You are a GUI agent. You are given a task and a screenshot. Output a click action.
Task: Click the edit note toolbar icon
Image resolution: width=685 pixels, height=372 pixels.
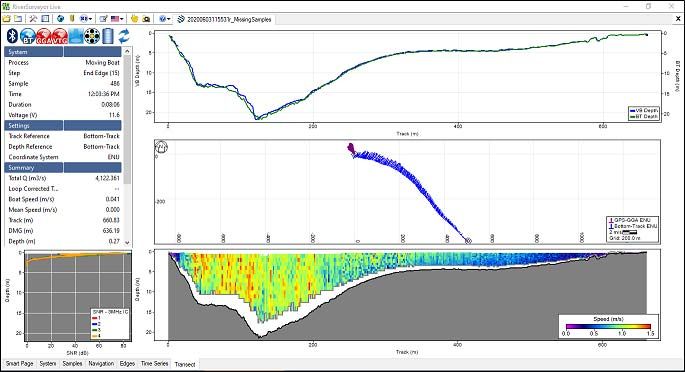(104, 19)
